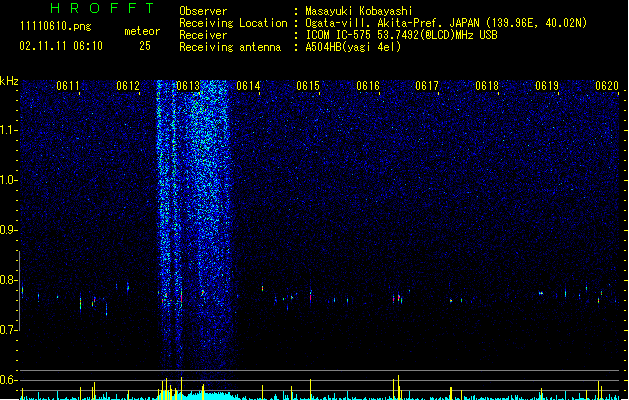This screenshot has height=400, width=629.
Task: Click the 0614 time marker
Action: [x=248, y=86]
